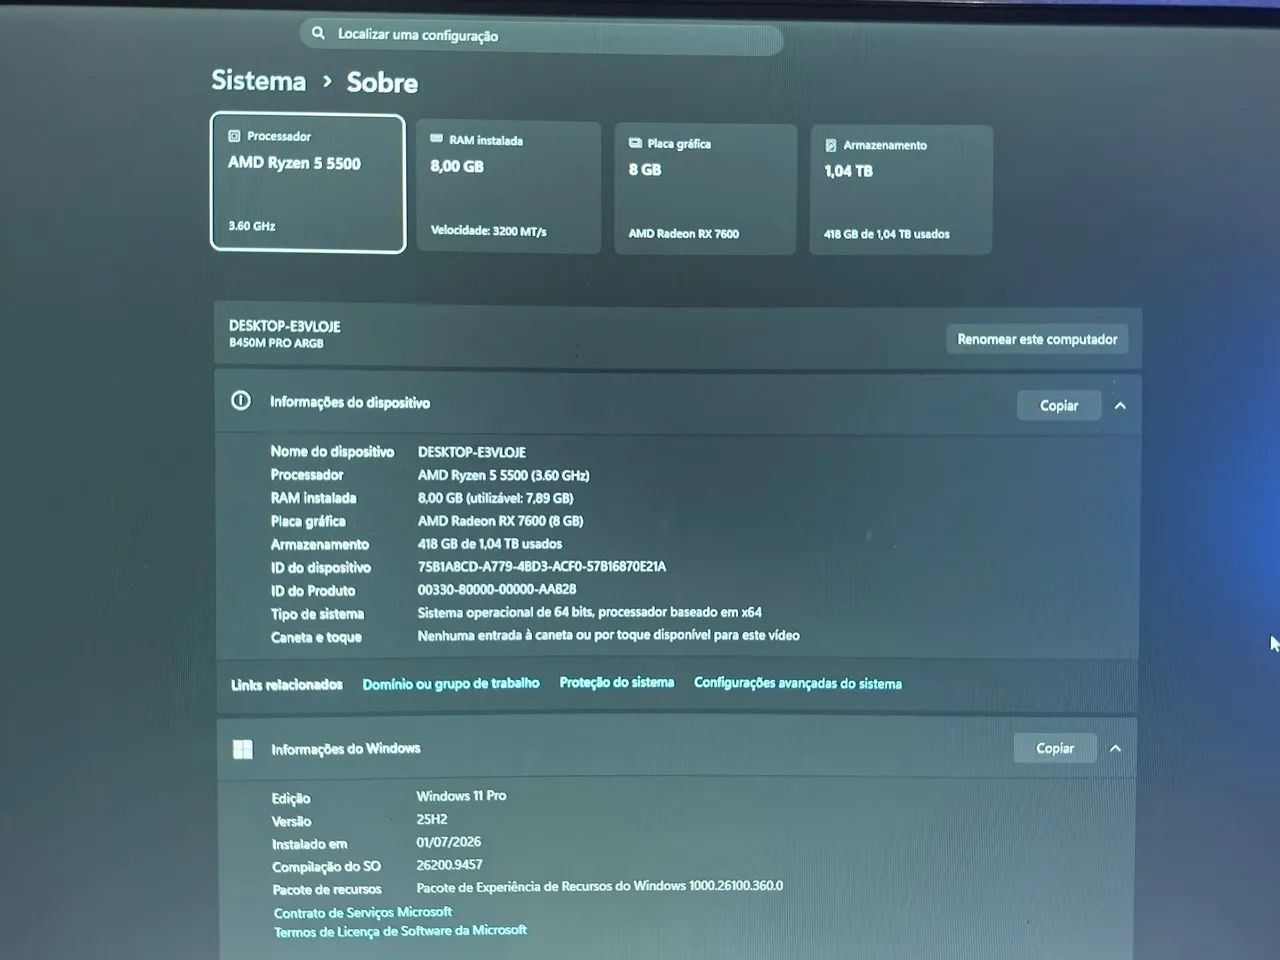
Task: Click the processor chip icon
Action: tap(234, 136)
